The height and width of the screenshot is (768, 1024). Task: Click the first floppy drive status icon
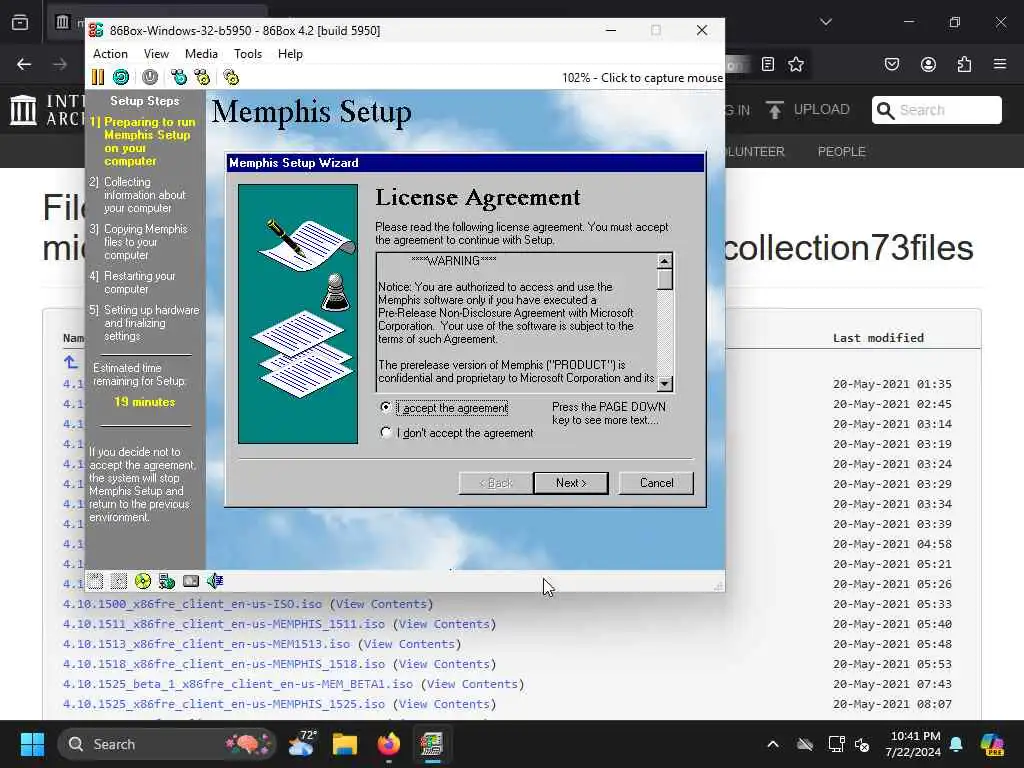(x=95, y=581)
